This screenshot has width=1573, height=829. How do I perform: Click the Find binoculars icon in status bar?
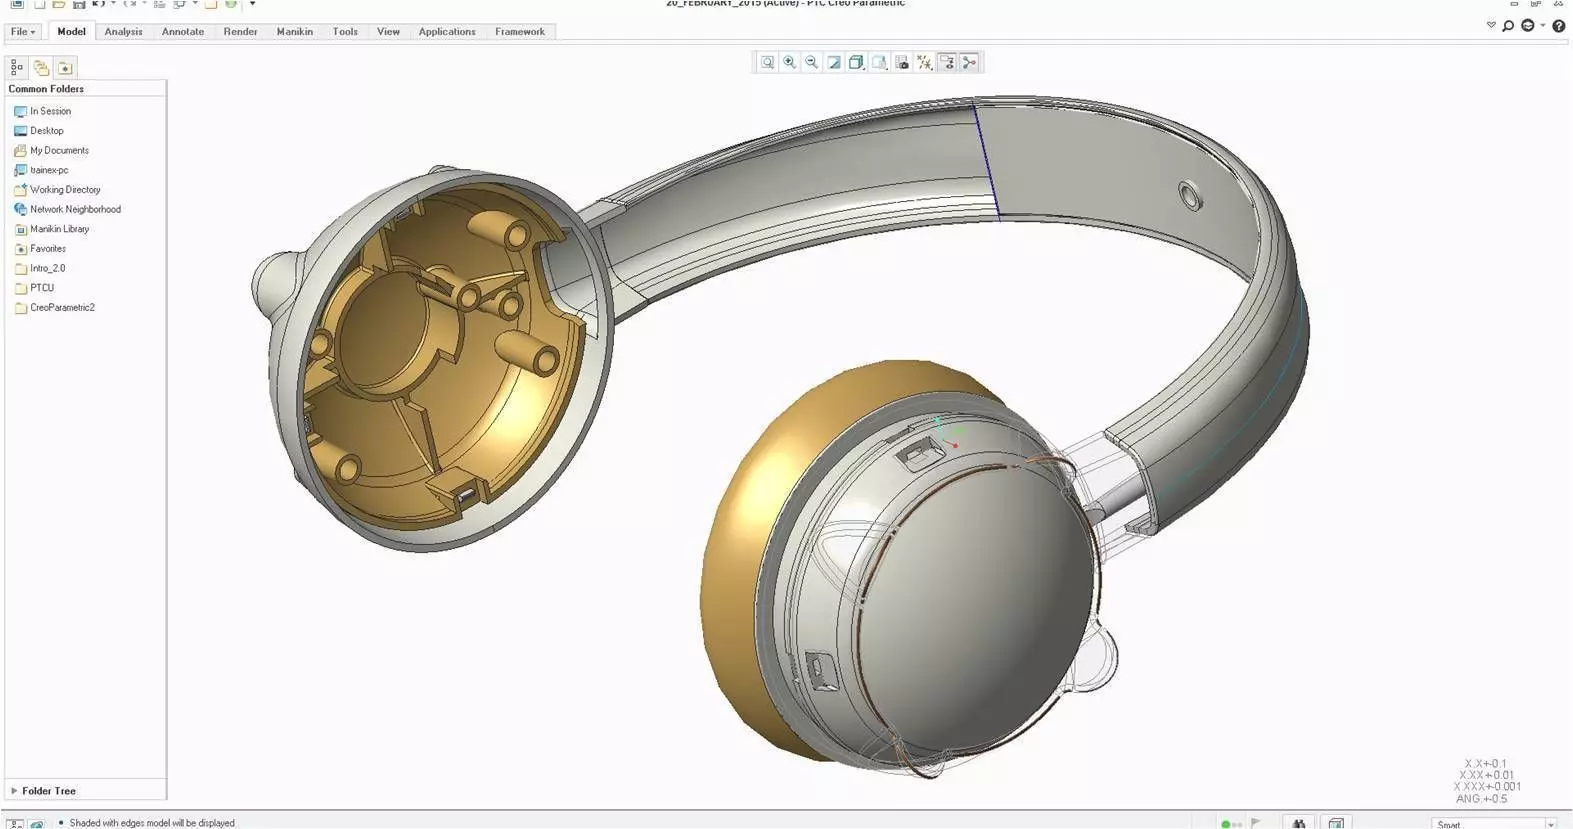pos(1298,823)
